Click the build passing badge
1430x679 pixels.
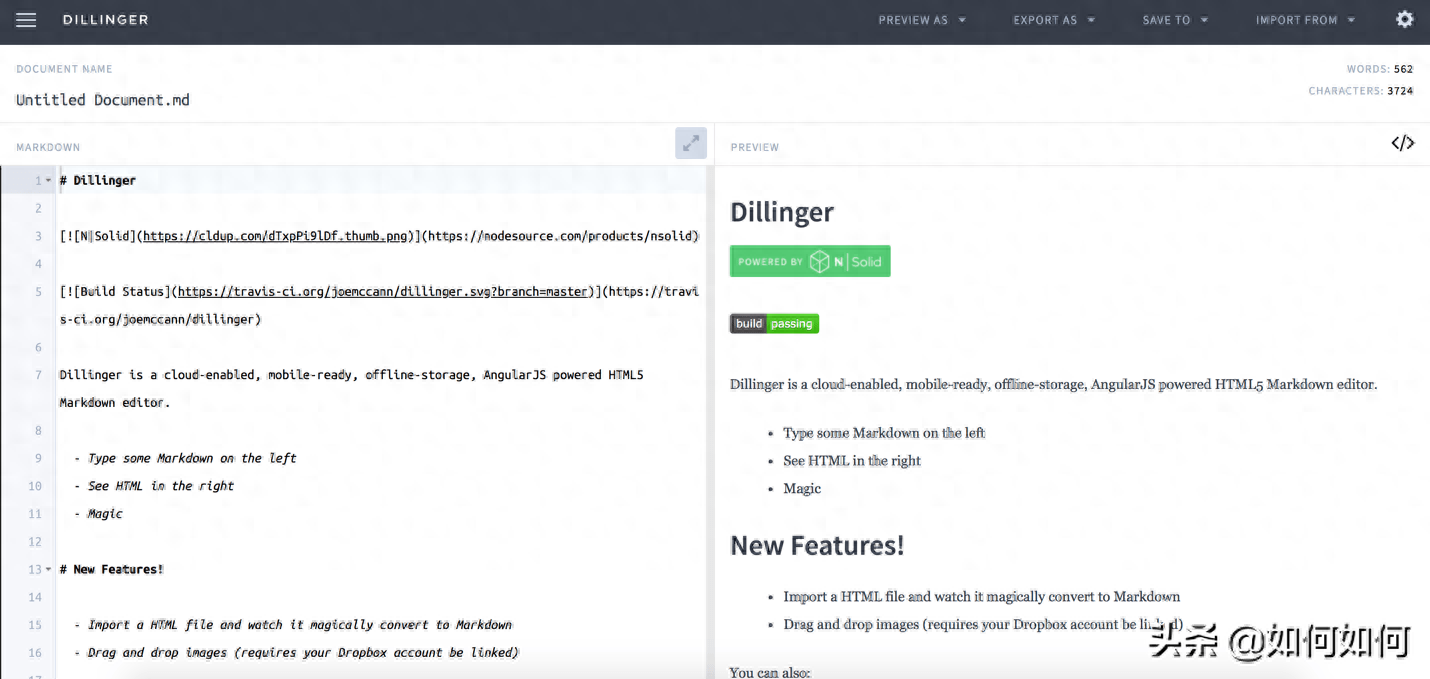[x=774, y=324]
